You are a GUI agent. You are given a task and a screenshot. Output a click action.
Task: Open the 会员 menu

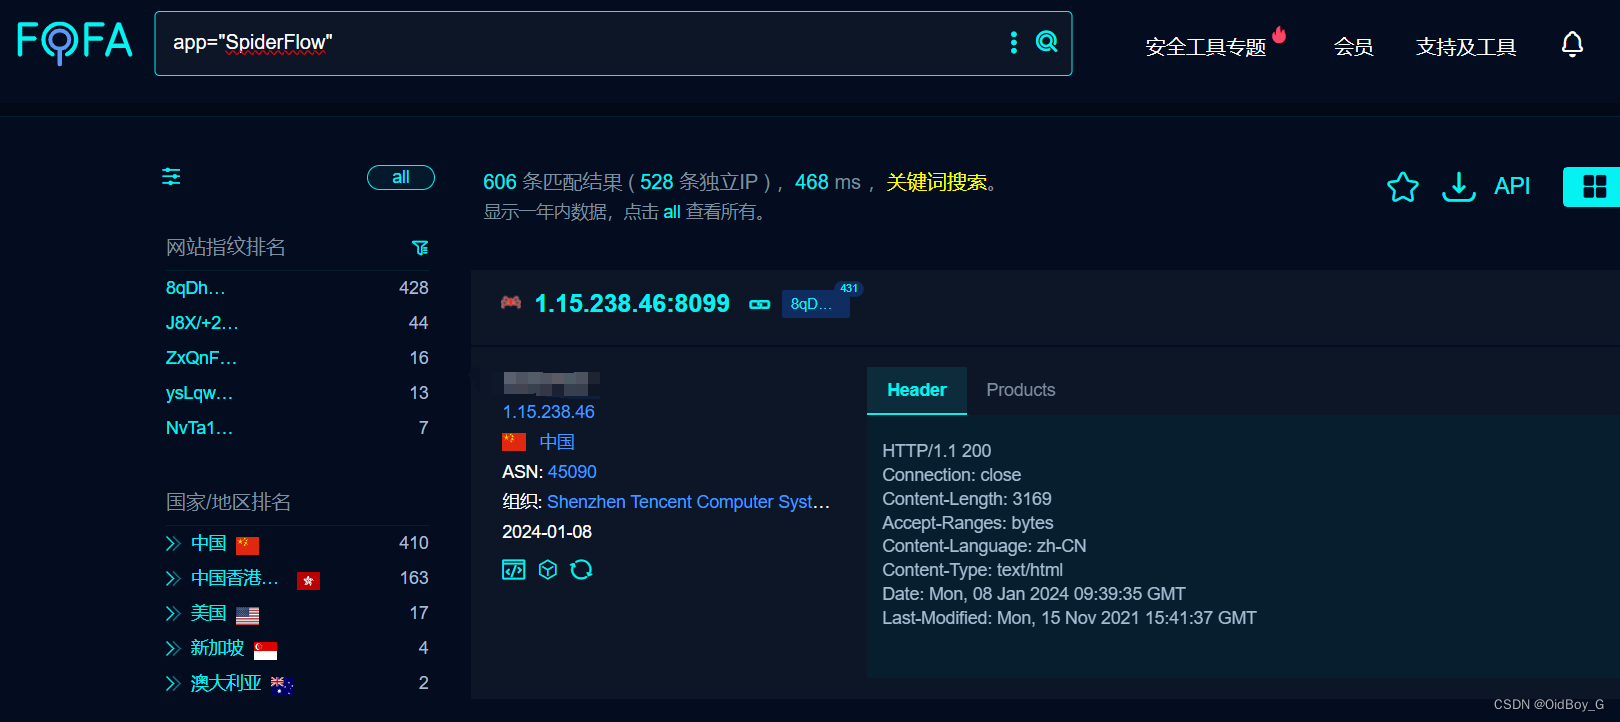coord(1353,47)
